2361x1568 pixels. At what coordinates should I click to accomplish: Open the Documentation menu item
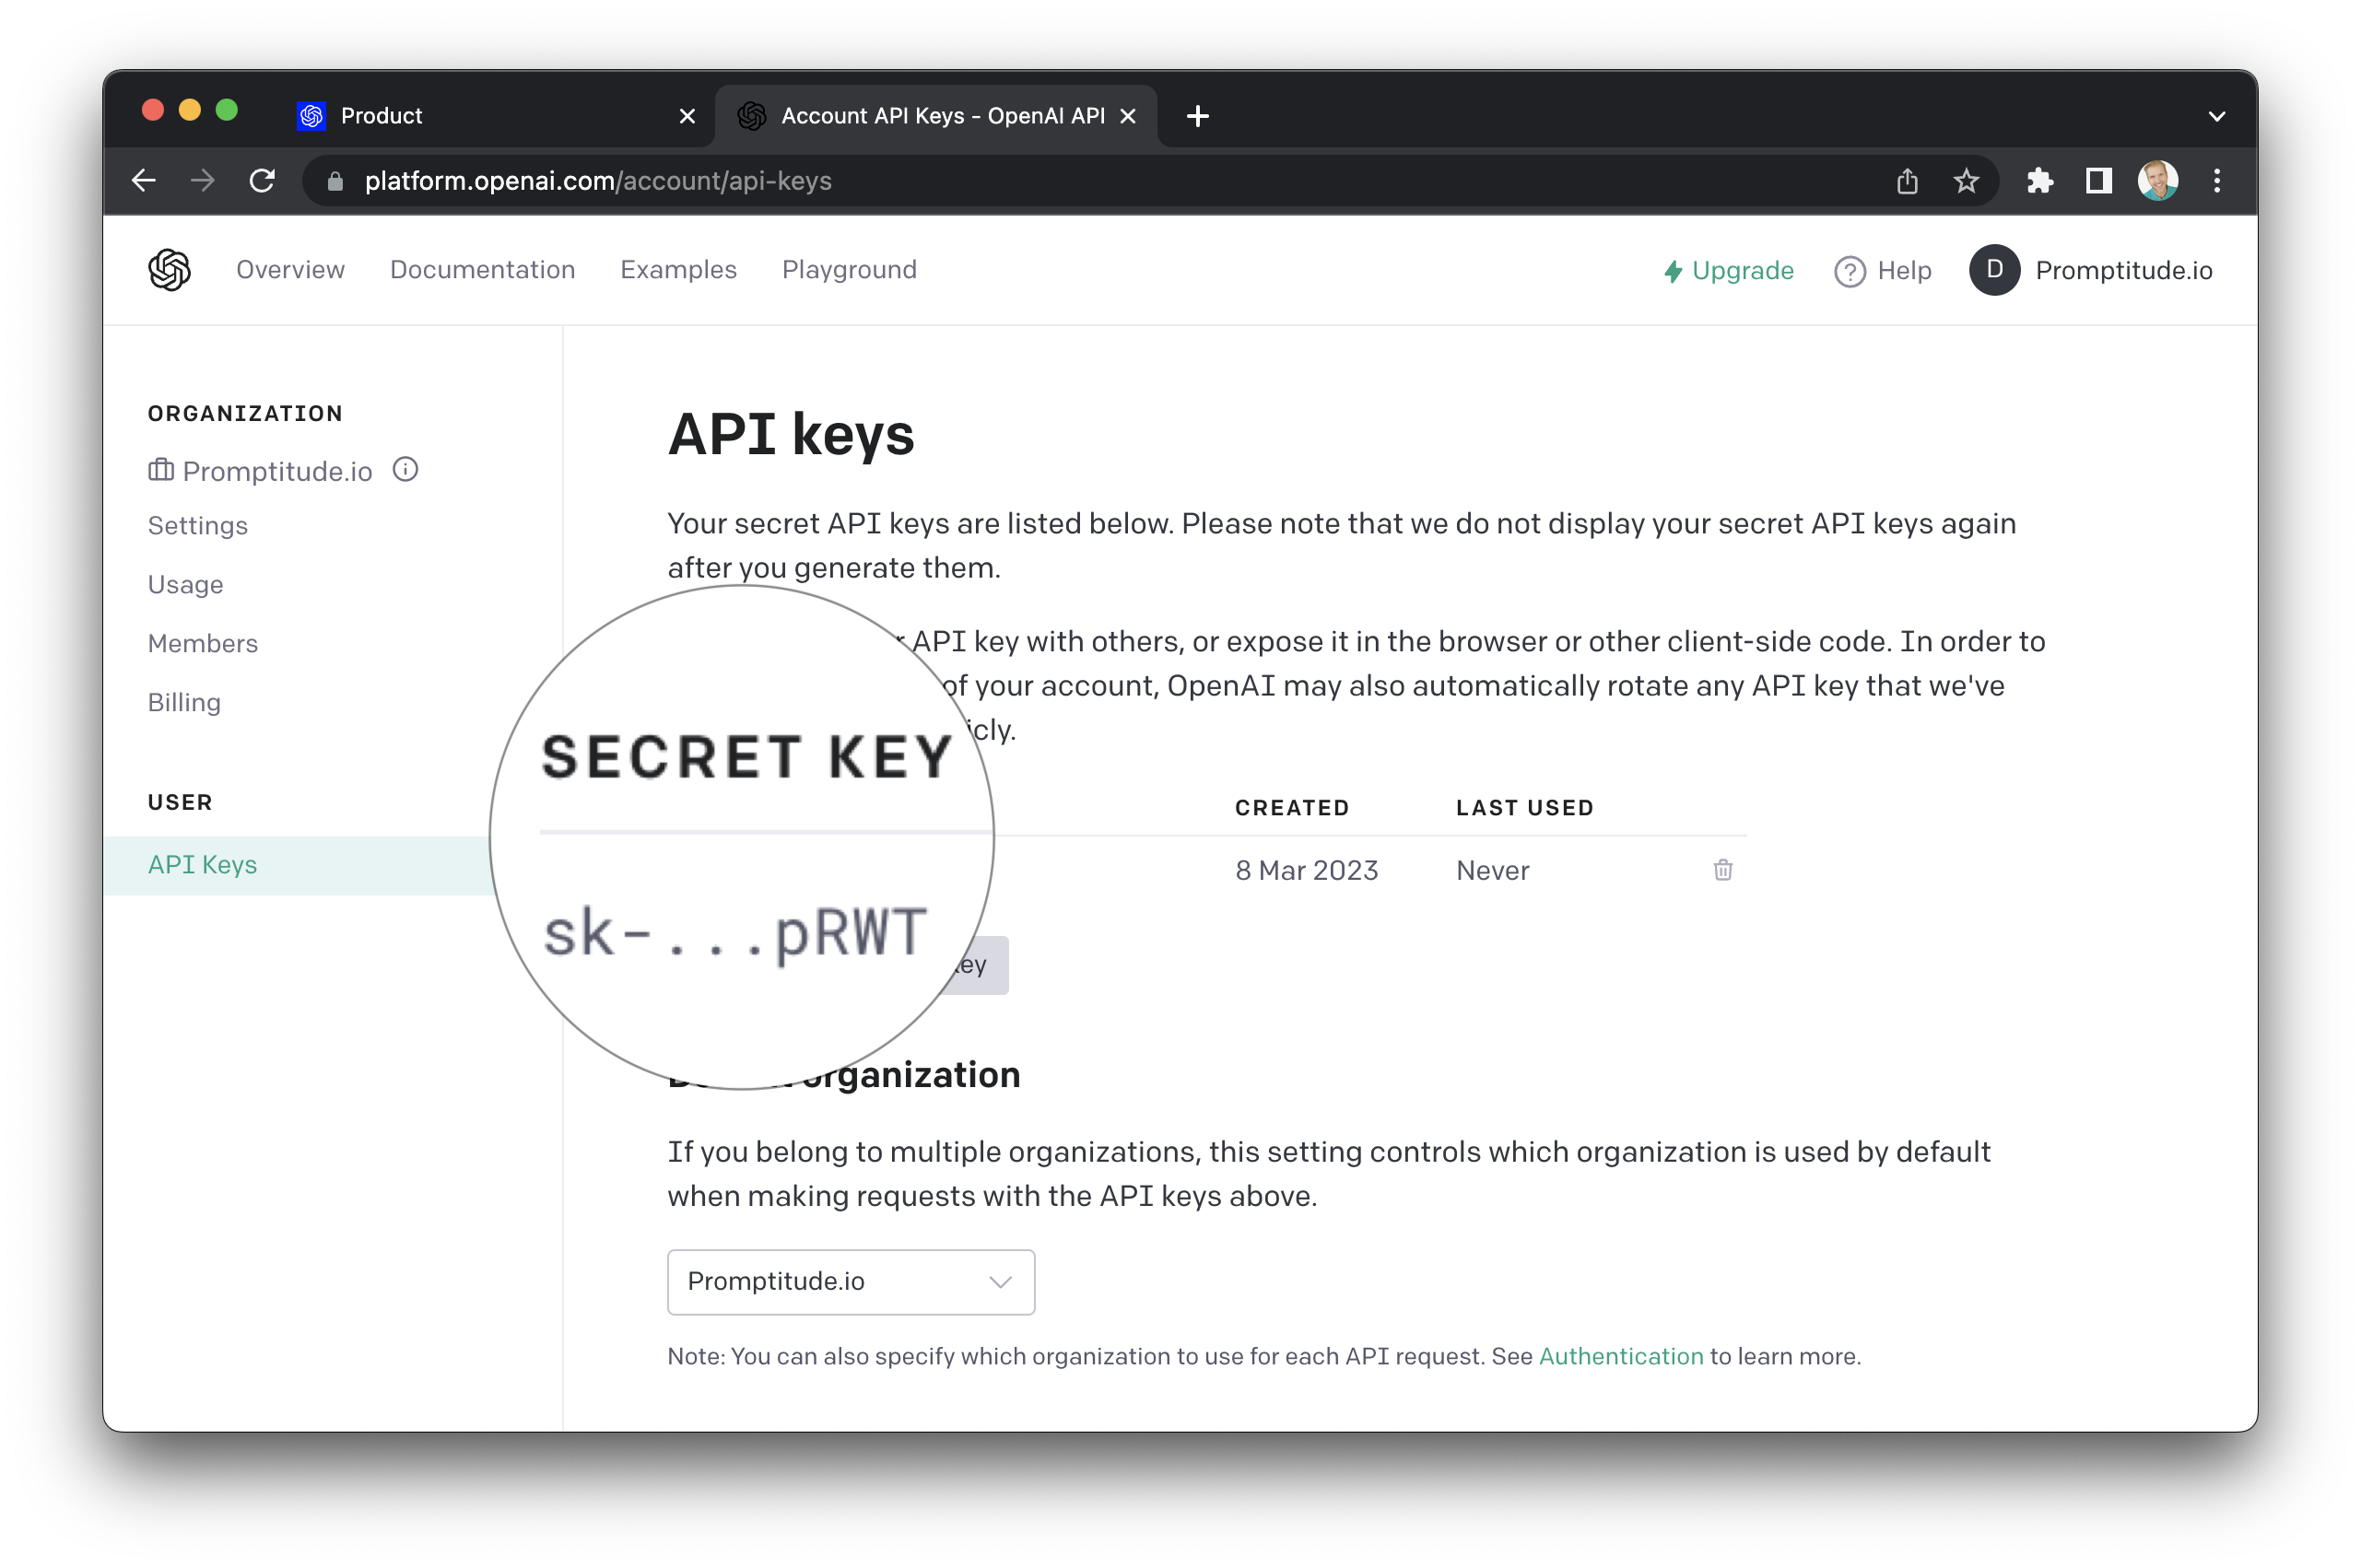coord(483,270)
